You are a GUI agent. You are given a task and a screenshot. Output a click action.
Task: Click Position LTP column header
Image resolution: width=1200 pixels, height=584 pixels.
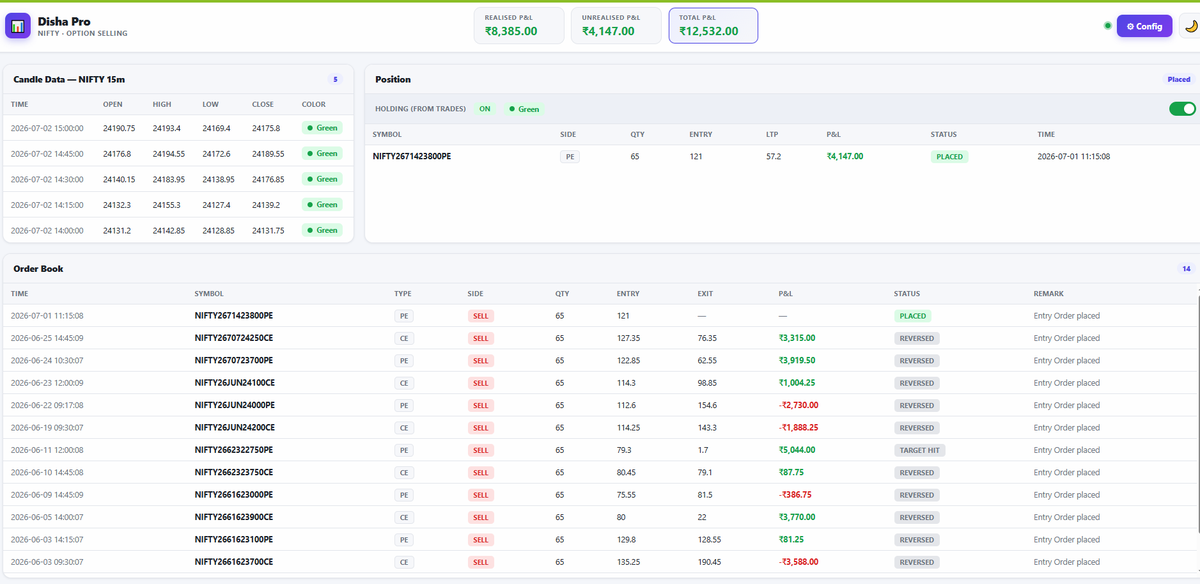(x=772, y=134)
